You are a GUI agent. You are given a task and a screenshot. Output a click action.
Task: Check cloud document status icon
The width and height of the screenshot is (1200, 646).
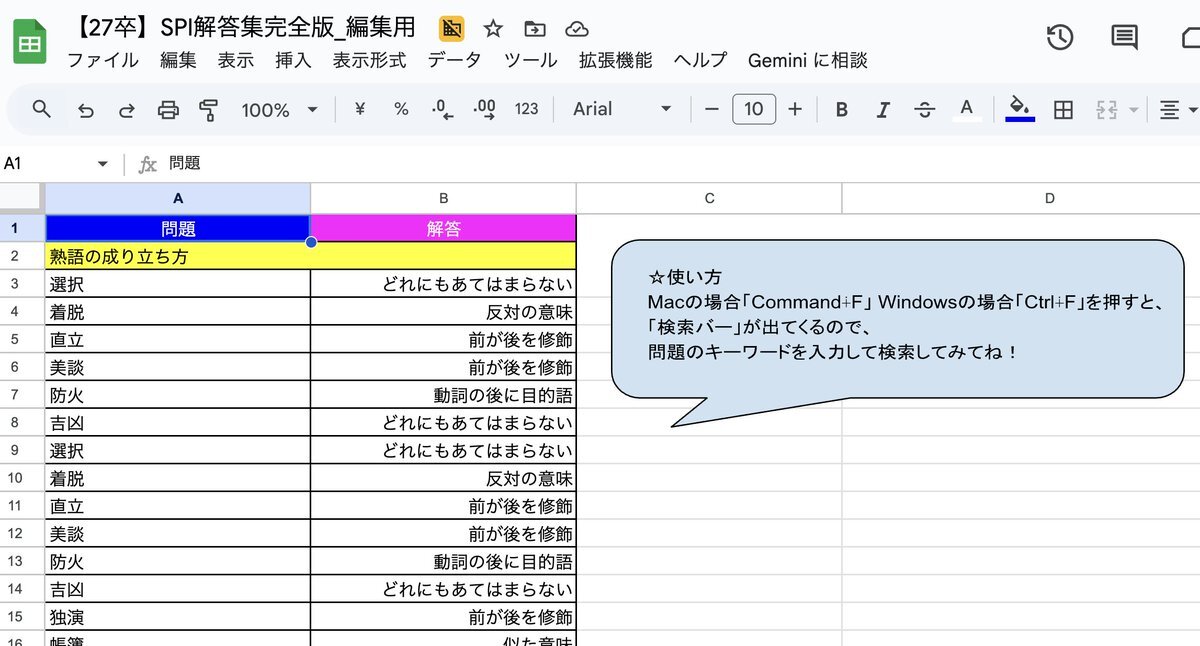(x=576, y=29)
